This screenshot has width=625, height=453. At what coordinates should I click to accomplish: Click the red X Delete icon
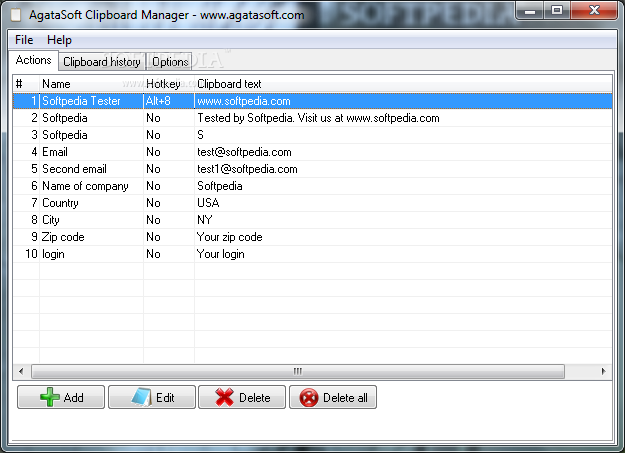[x=224, y=397]
